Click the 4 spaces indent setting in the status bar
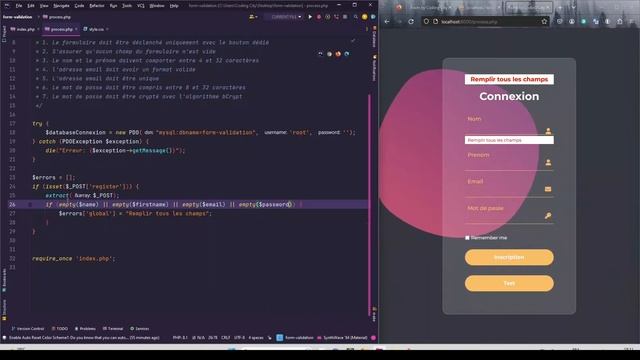 256,338
